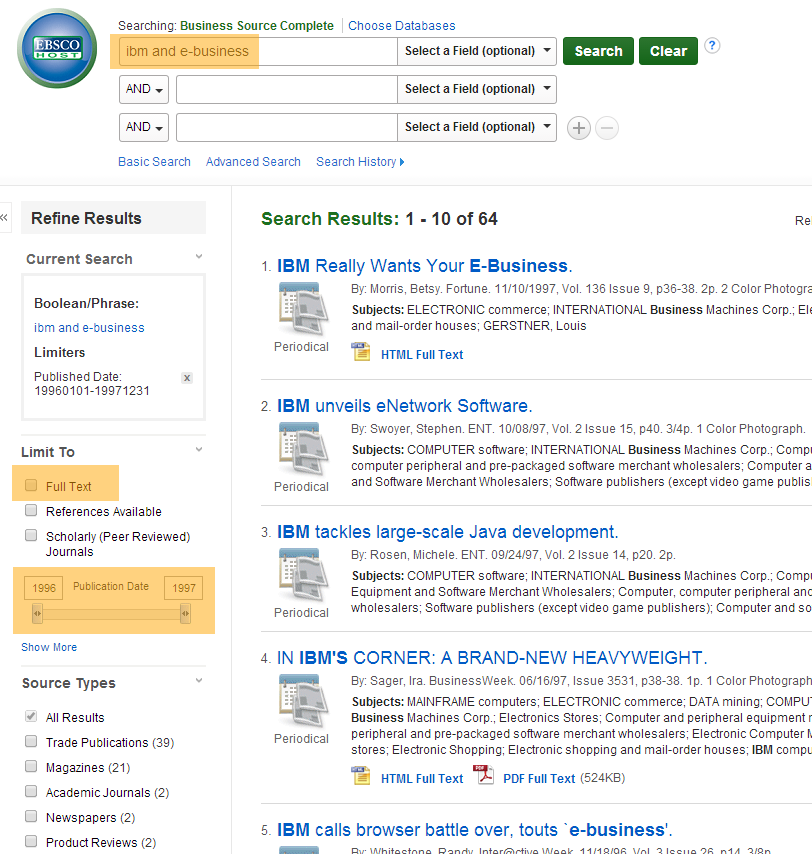Open article IN IBM'S CORNER: A BRAND-NEW HEAVYWEIGHT
Screen dimensions: 812x854
pyautogui.click(x=492, y=657)
